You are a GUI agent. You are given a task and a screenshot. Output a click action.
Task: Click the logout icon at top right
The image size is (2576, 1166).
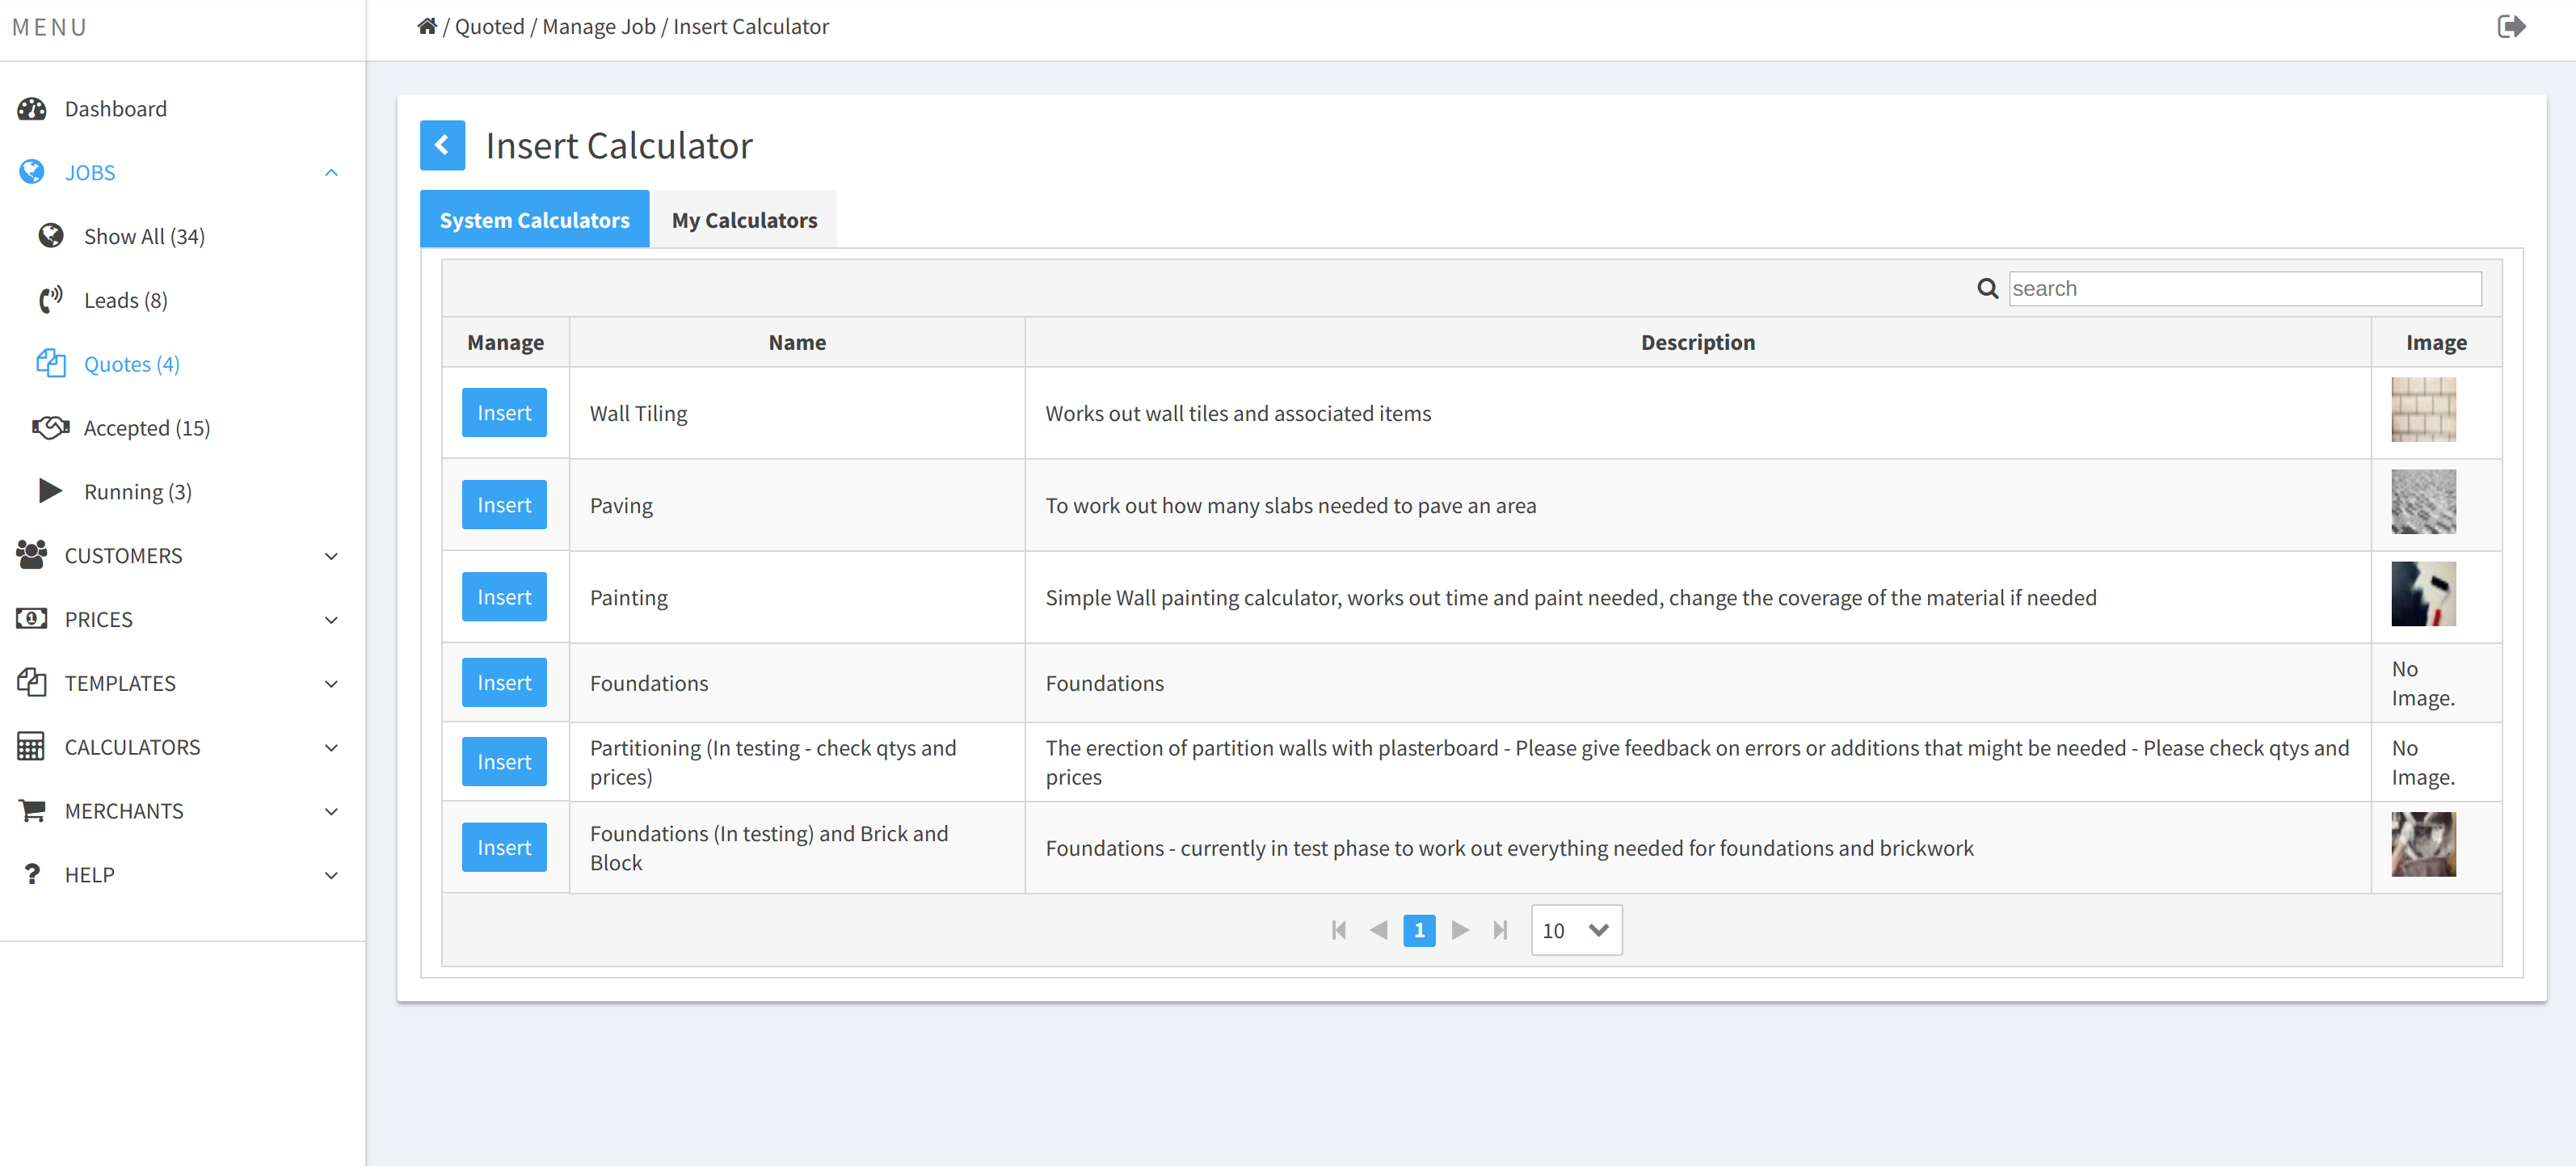(2511, 27)
